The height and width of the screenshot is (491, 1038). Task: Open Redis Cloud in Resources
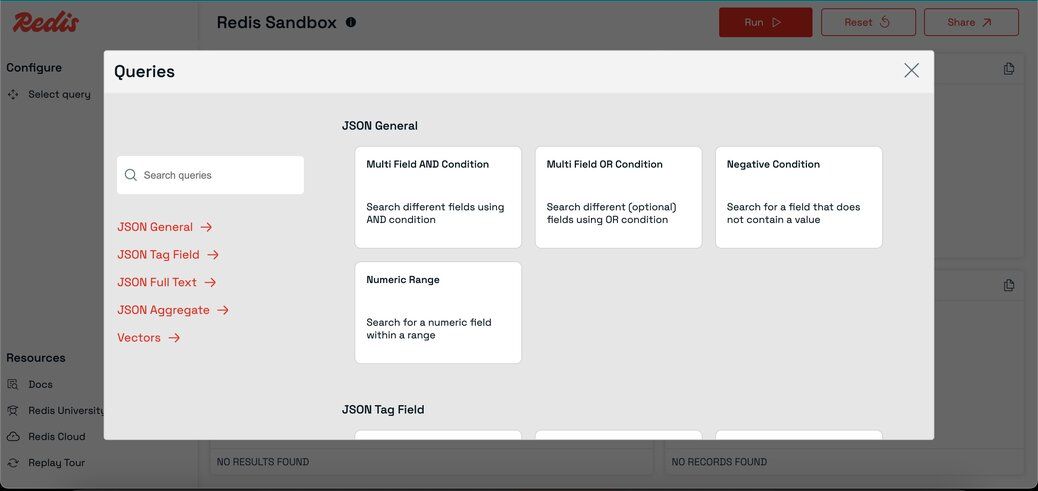point(57,437)
